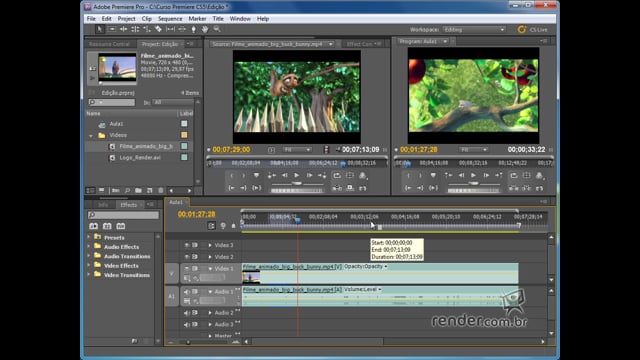Screen dimensions: 640x360
Task: Click the 32-bit color effects filter icon
Action: click(x=107, y=226)
